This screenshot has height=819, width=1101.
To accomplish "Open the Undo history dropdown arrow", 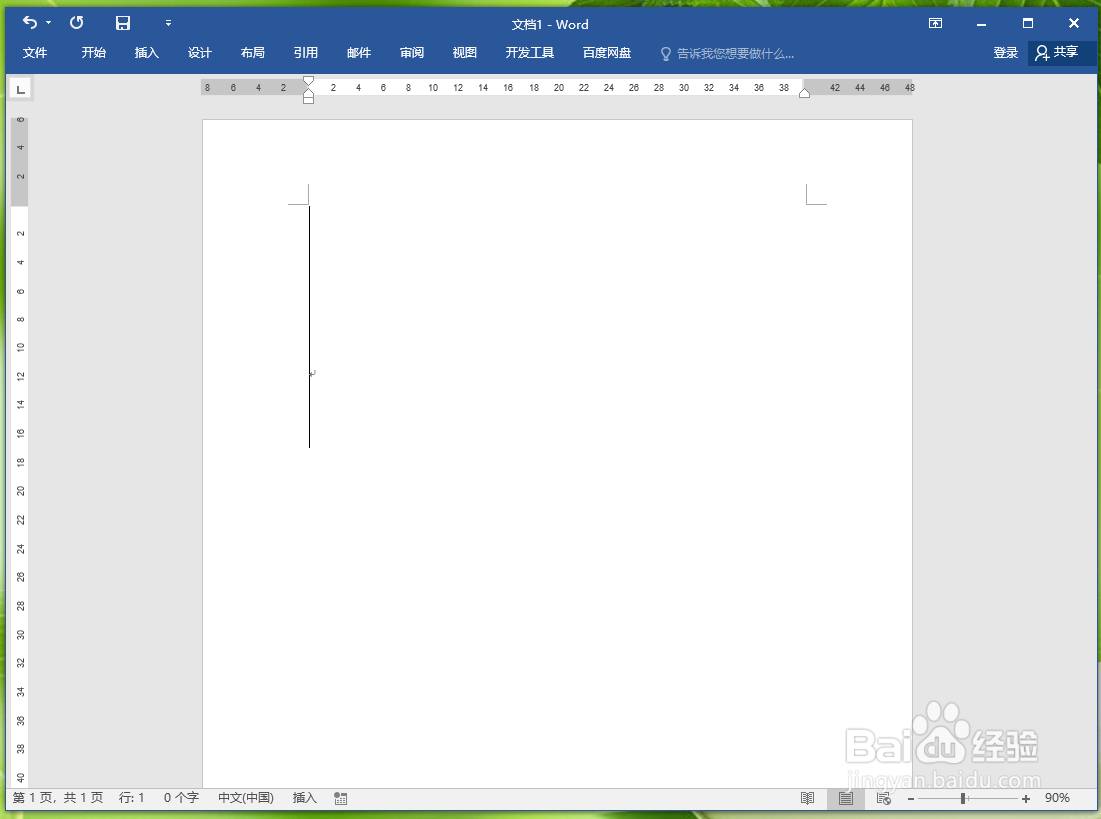I will pyautogui.click(x=48, y=23).
